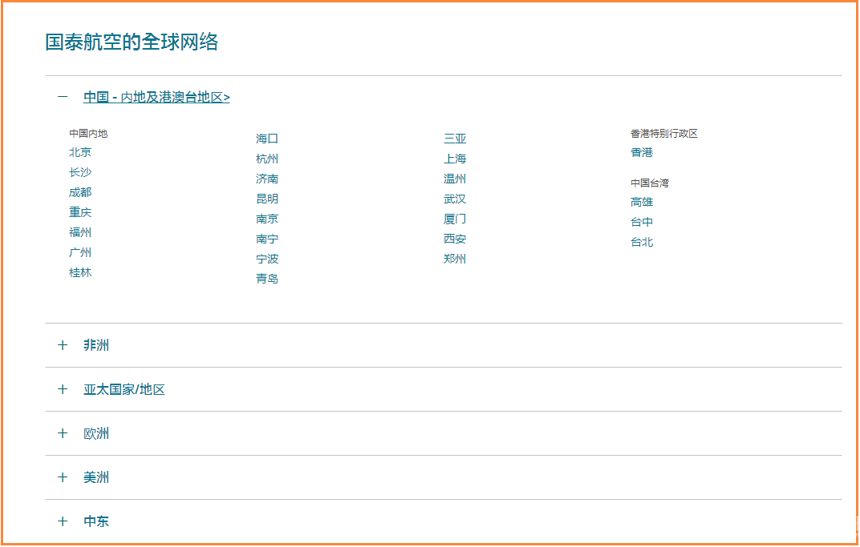860x547 pixels.
Task: Choose the 高雄 destination link
Action: click(x=642, y=202)
